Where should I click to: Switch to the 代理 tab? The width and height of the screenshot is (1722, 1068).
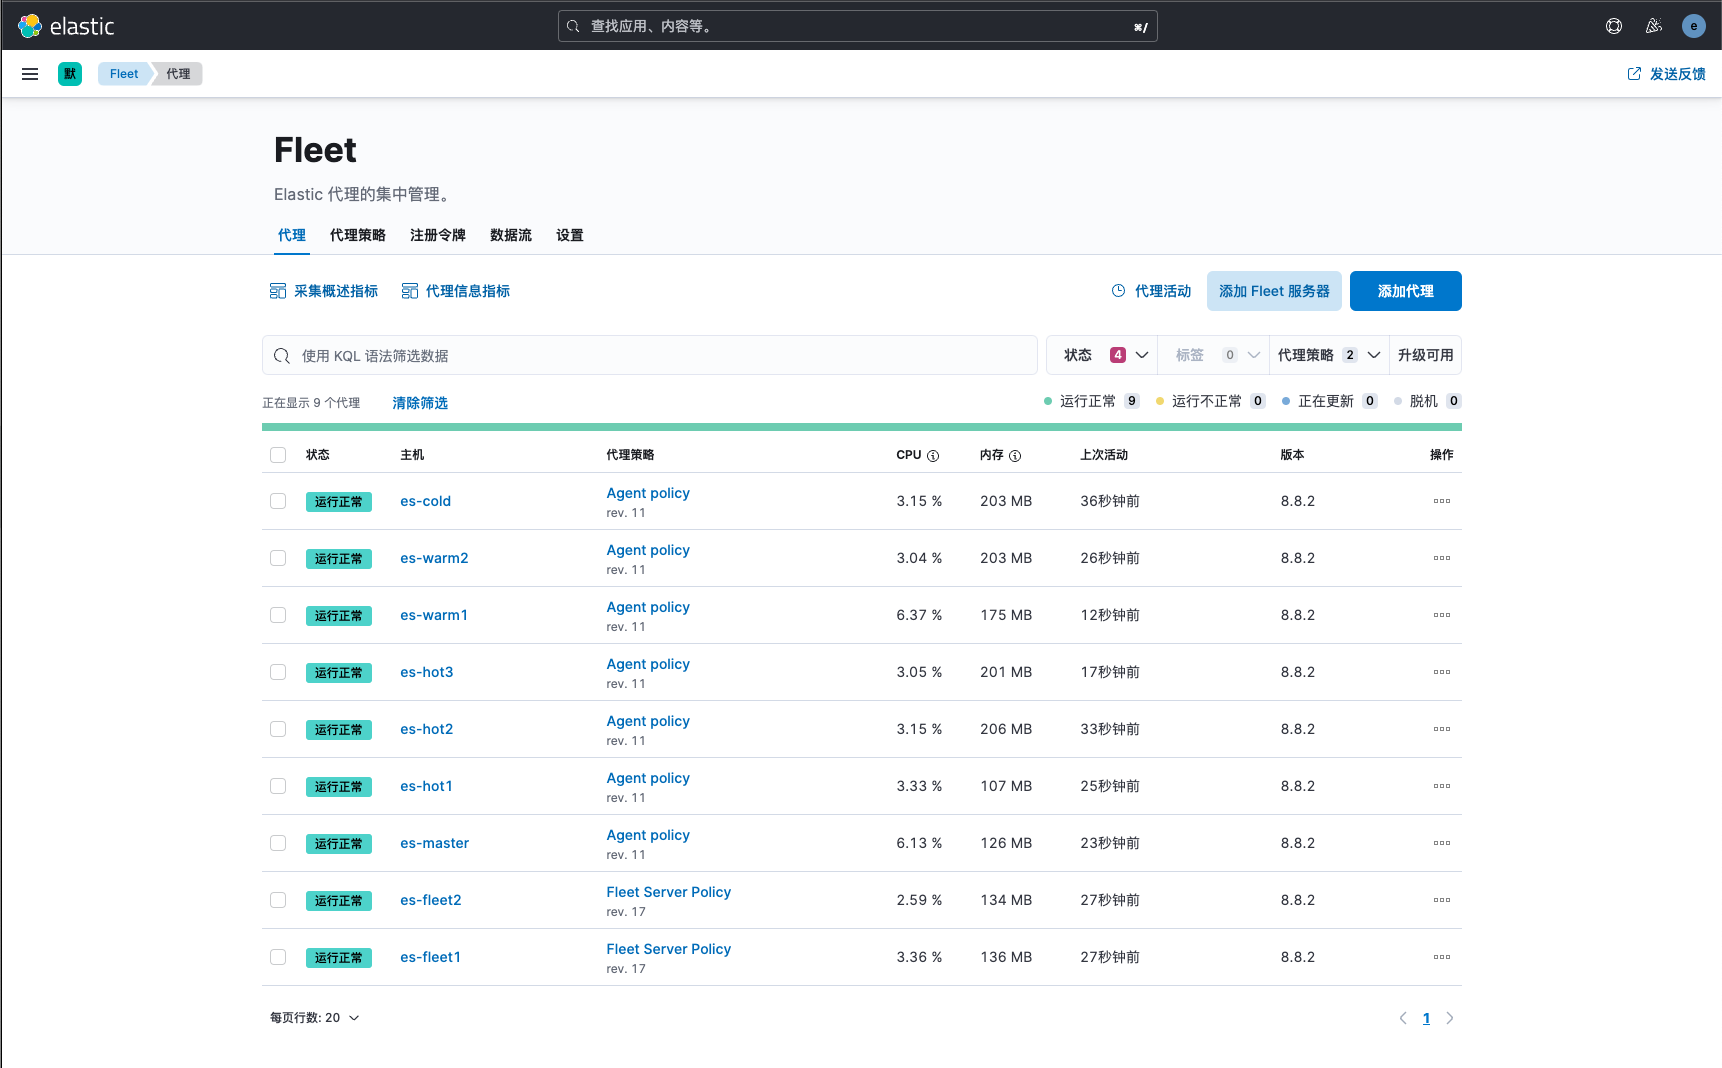(292, 235)
